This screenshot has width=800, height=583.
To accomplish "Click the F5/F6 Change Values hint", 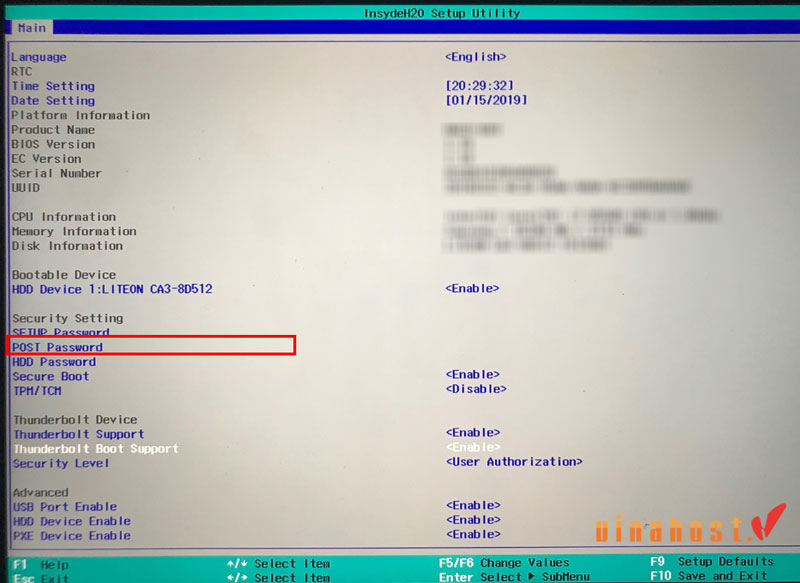I will [504, 563].
